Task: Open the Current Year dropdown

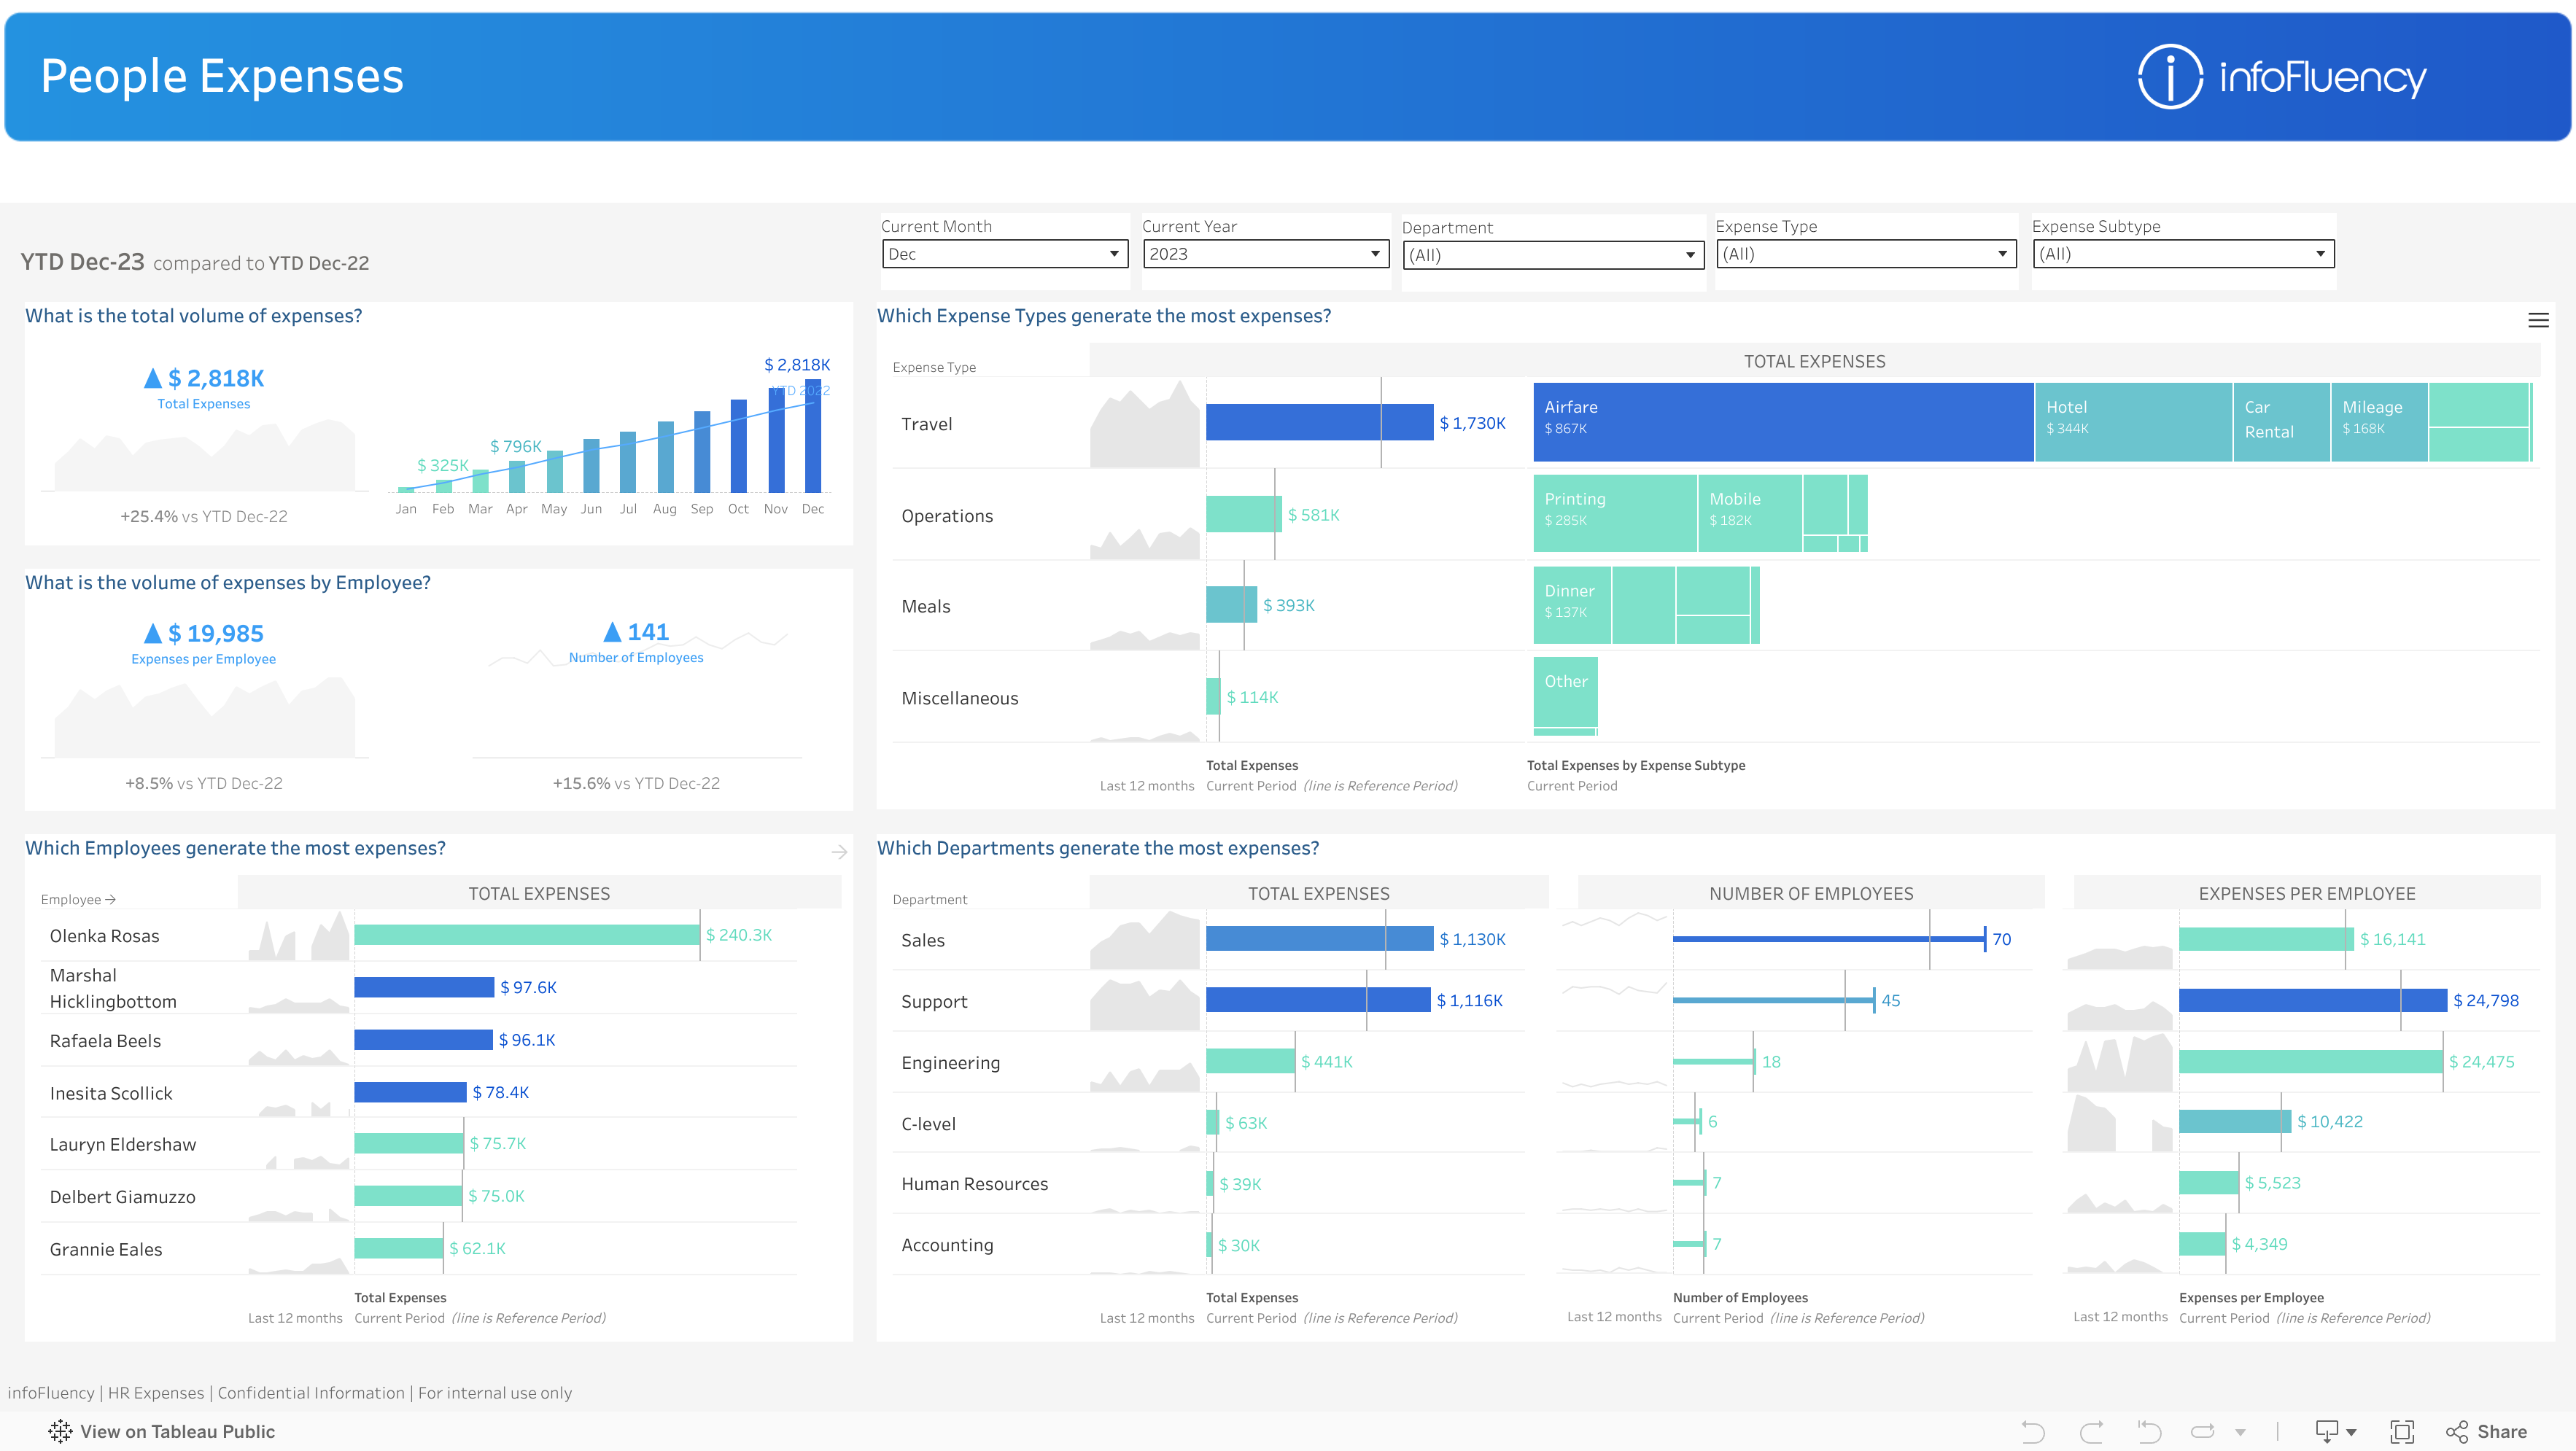Action: tap(1266, 254)
